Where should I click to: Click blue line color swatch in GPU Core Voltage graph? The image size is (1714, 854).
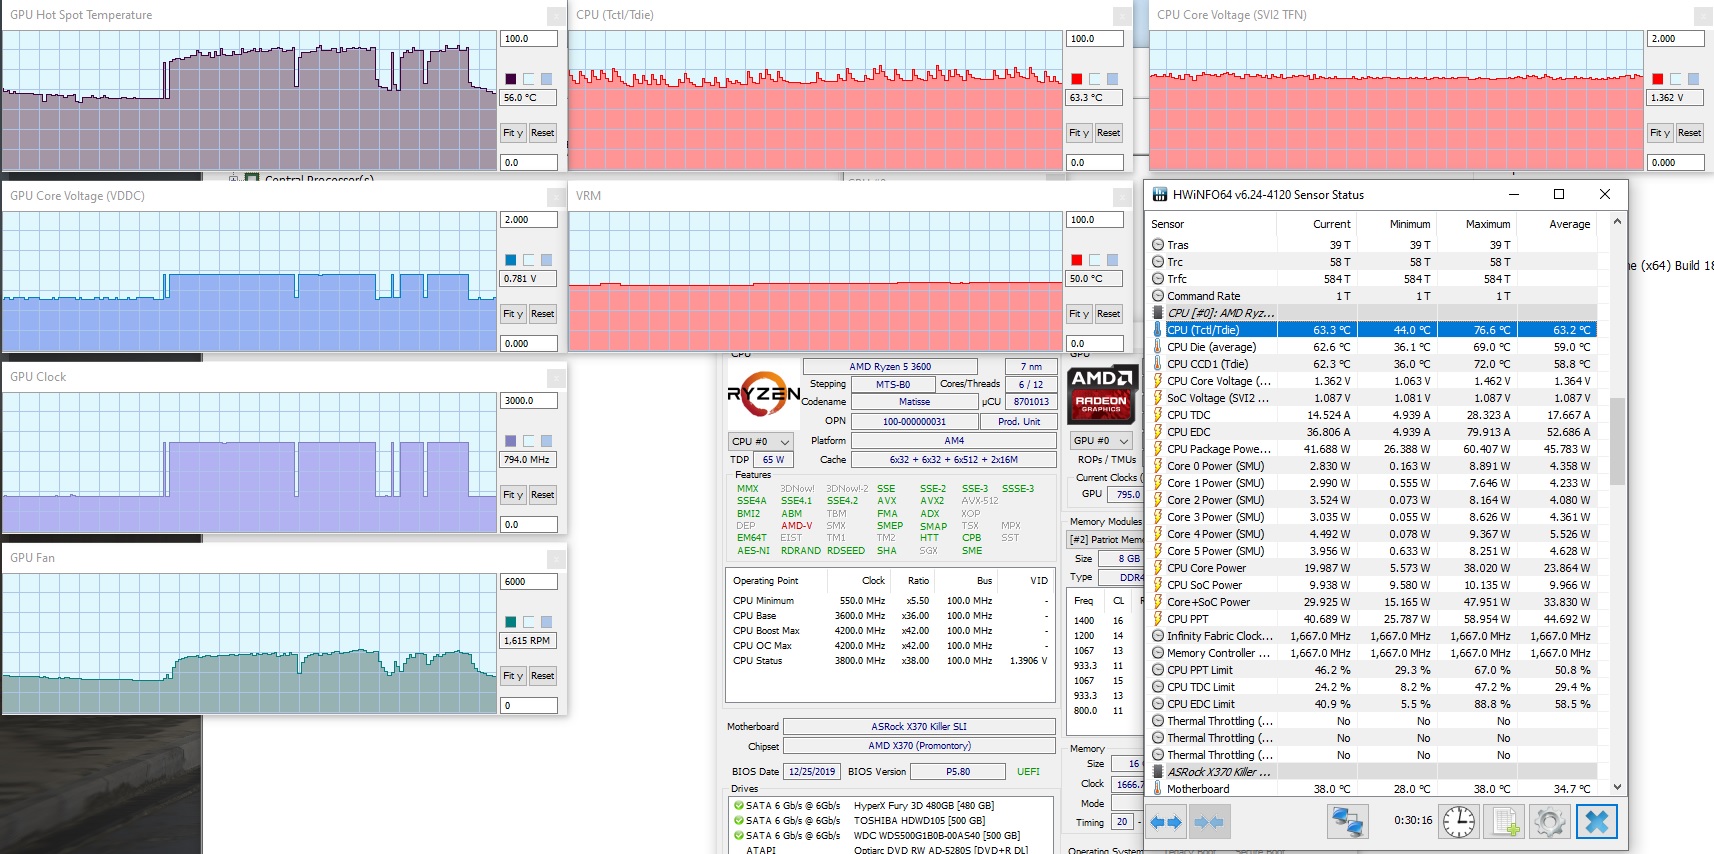(x=511, y=260)
